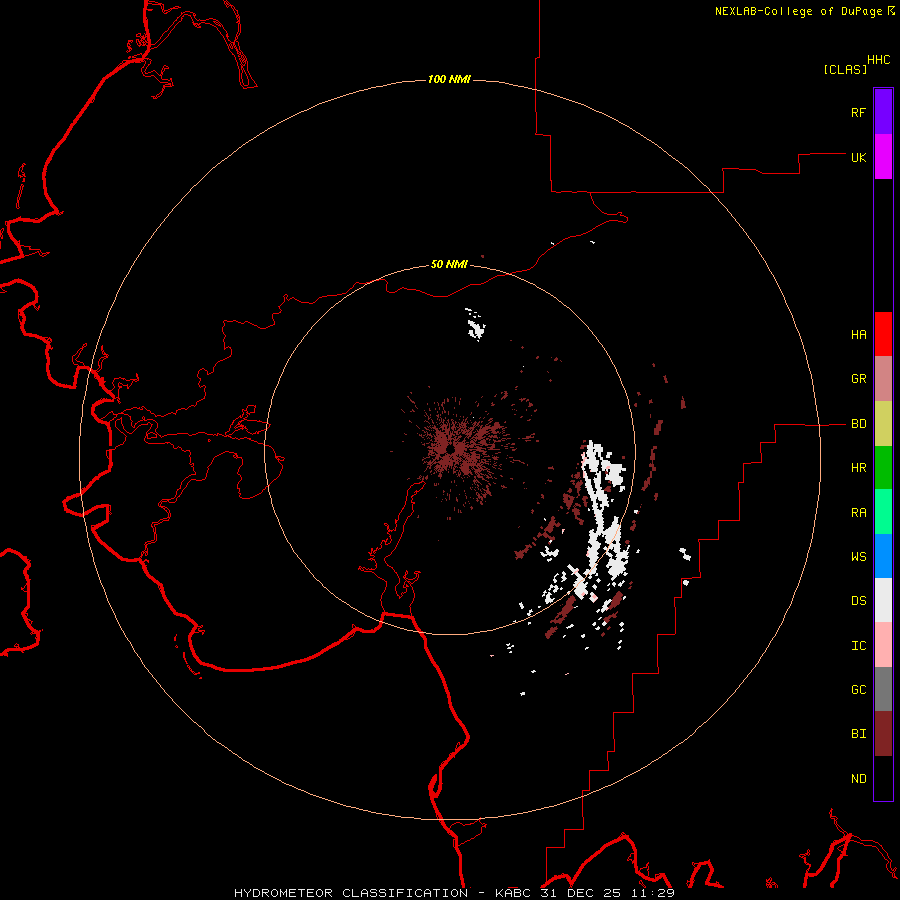
Task: Click the GR legend label
Action: pos(858,379)
